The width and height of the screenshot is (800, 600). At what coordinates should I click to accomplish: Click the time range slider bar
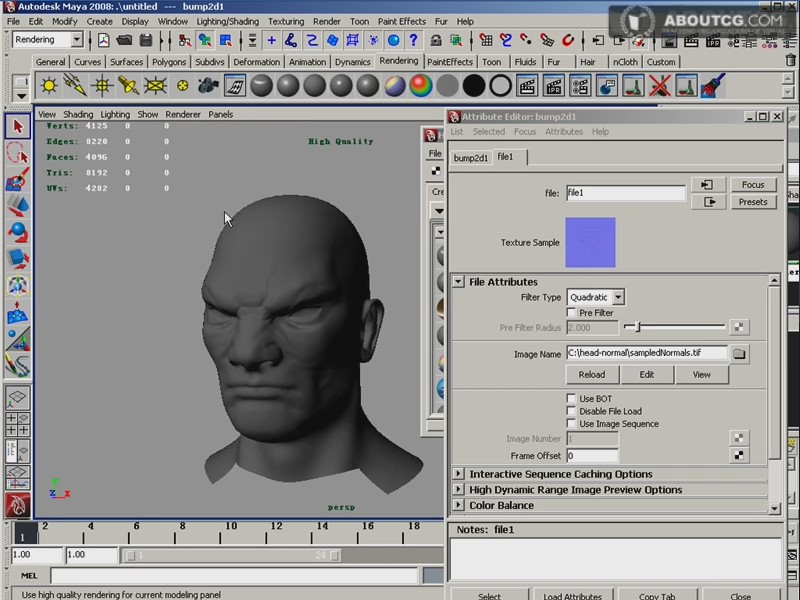(232, 555)
